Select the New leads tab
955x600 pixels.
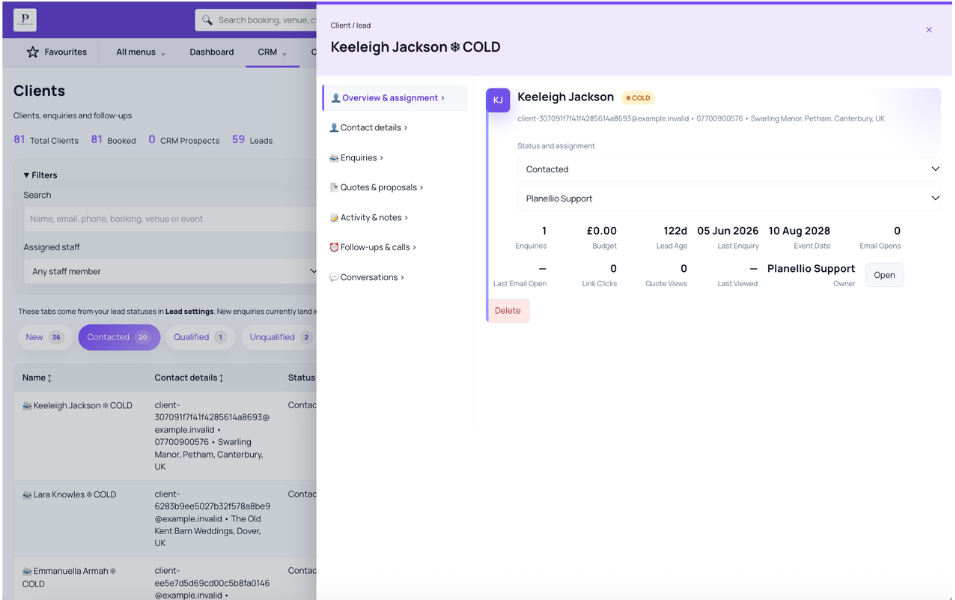pos(45,337)
